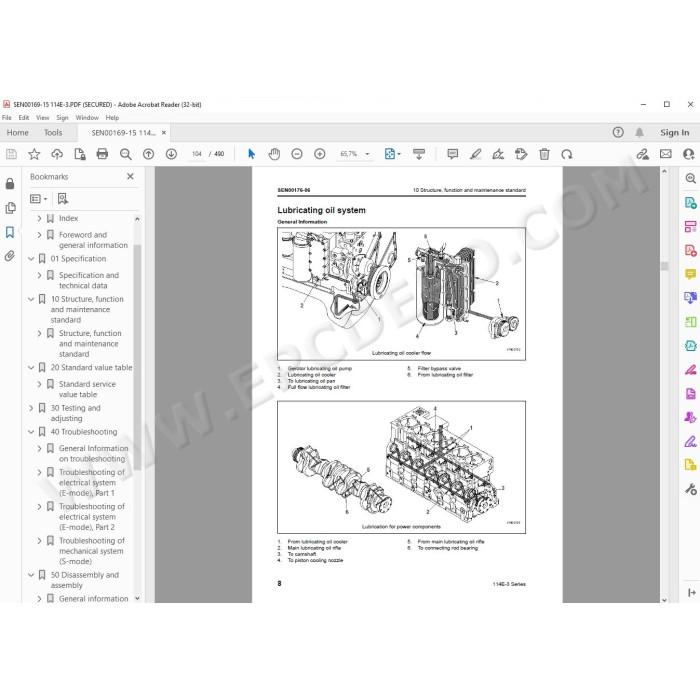Open Troubleshooting of electrical system Part 2
This screenshot has width=700, height=700.
click(92, 517)
